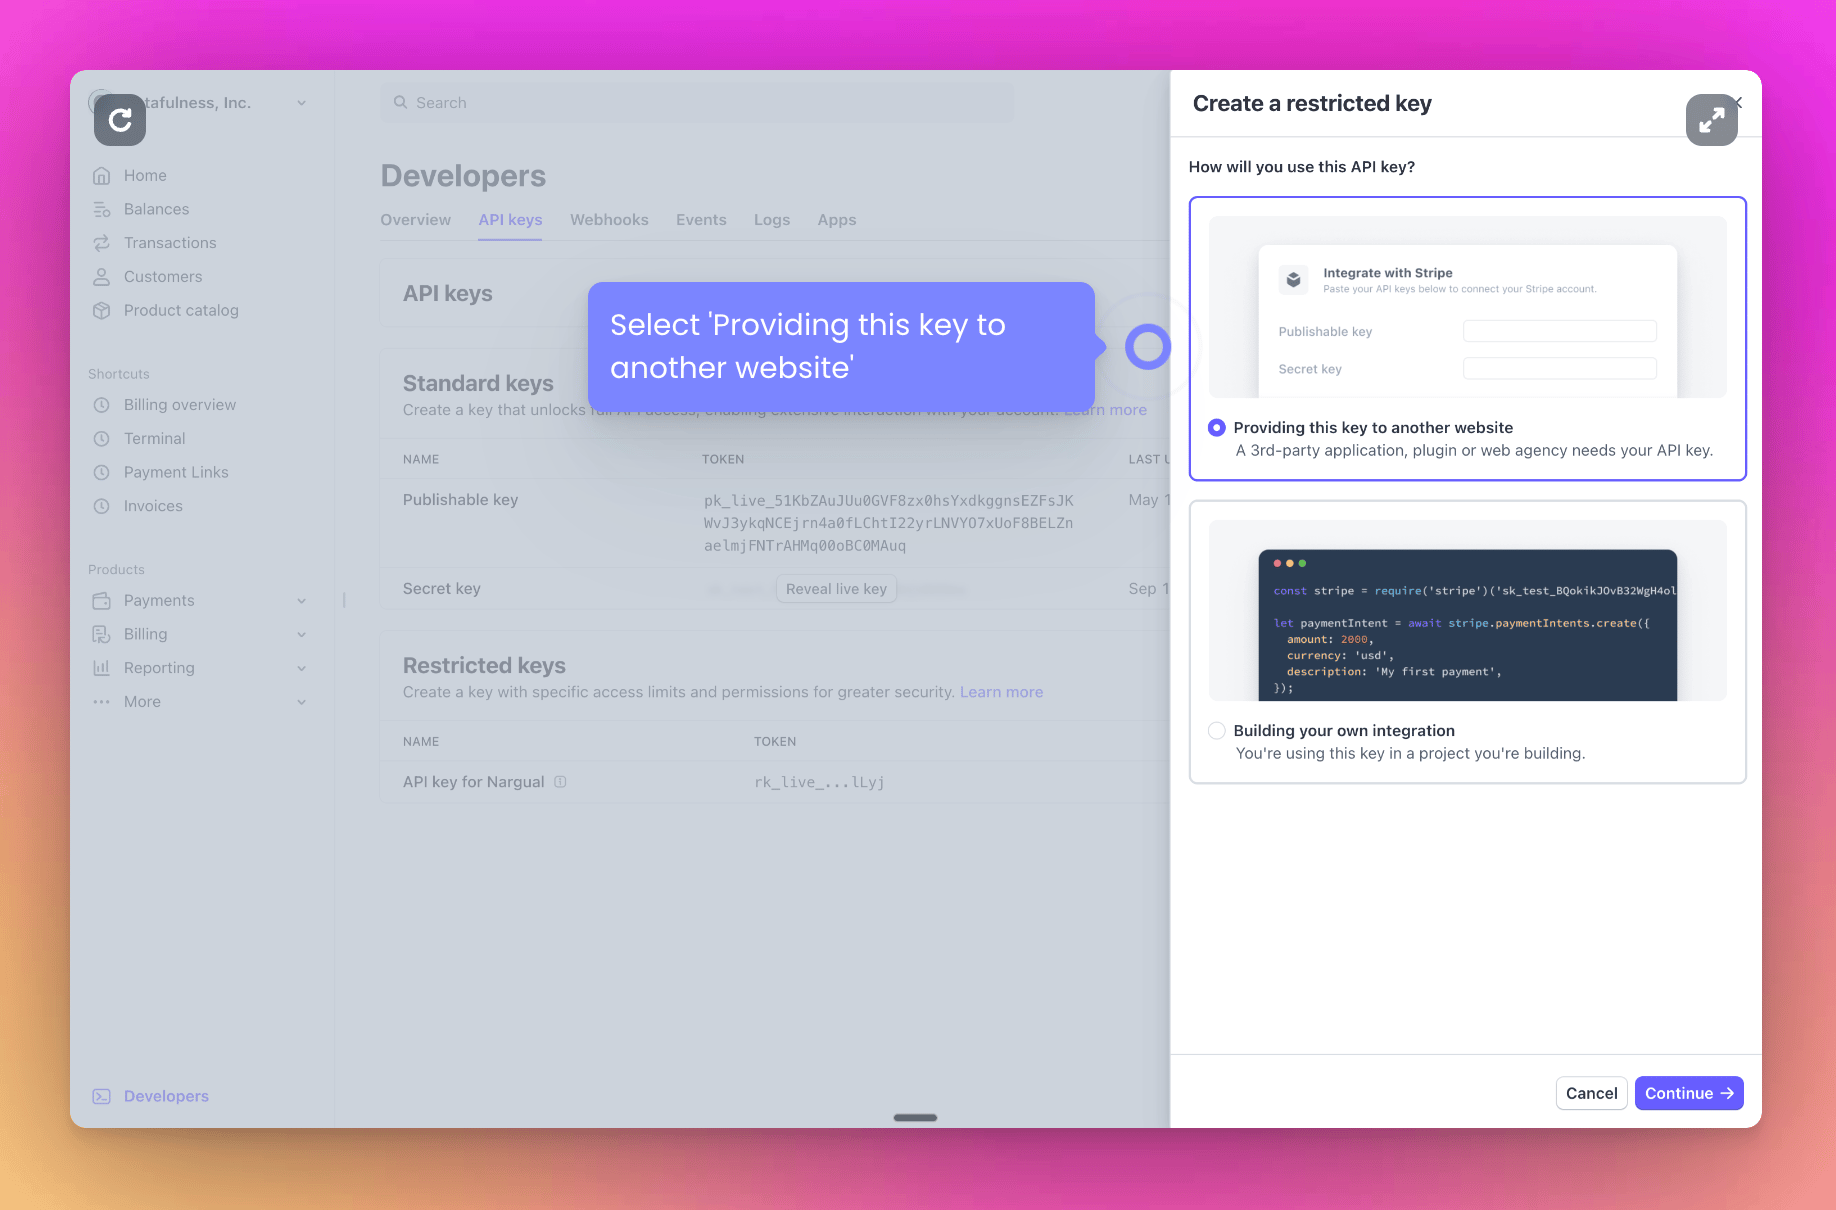
Task: Click the Invoices clock icon
Action: pos(101,506)
